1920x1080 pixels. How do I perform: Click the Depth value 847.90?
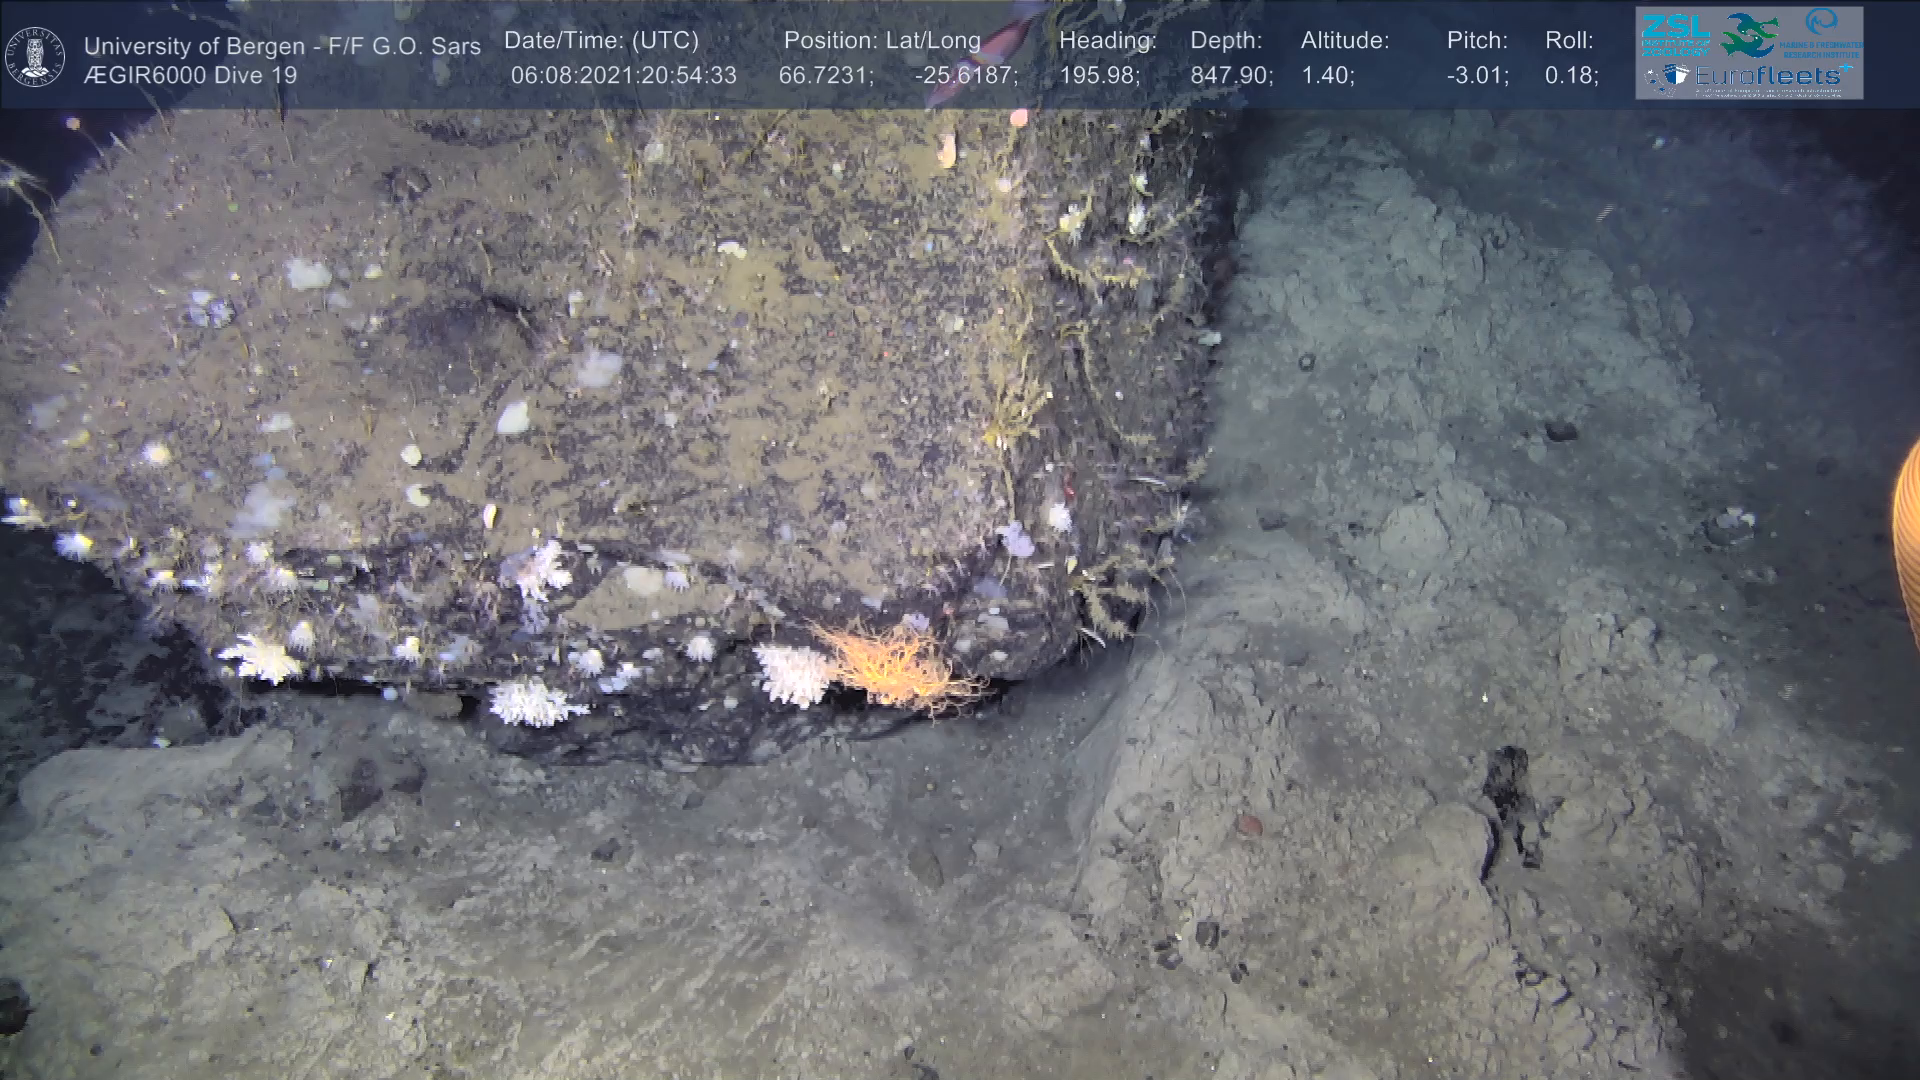1231,76
